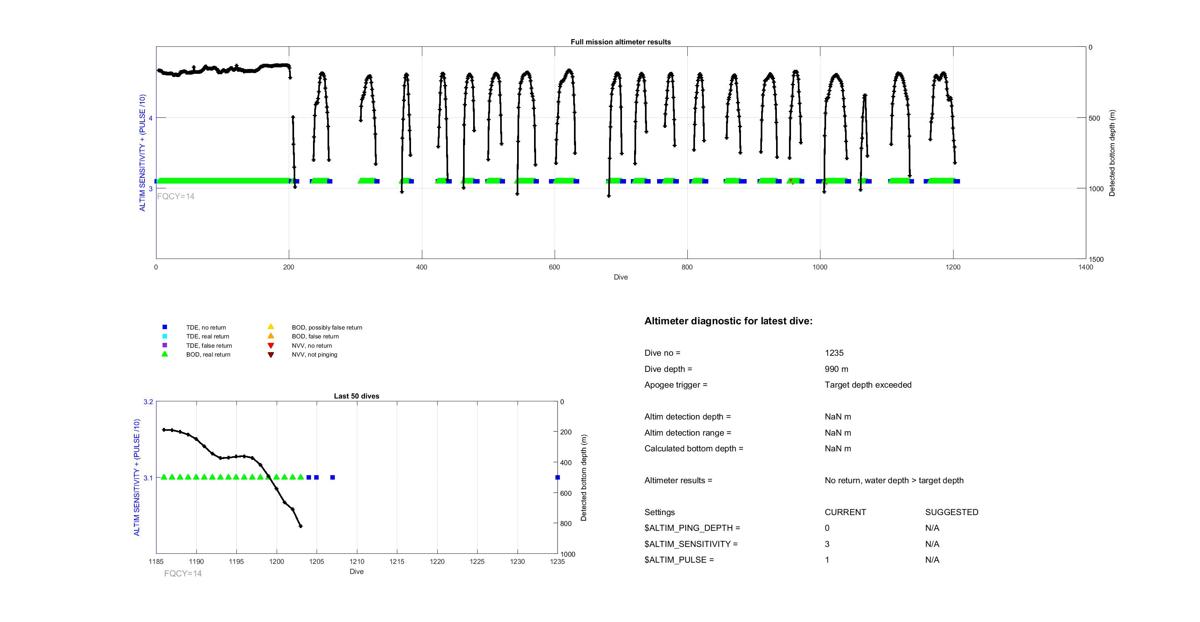This screenshot has width=1200, height=622.
Task: Click the 'Dive depth =' label
Action: pos(668,369)
